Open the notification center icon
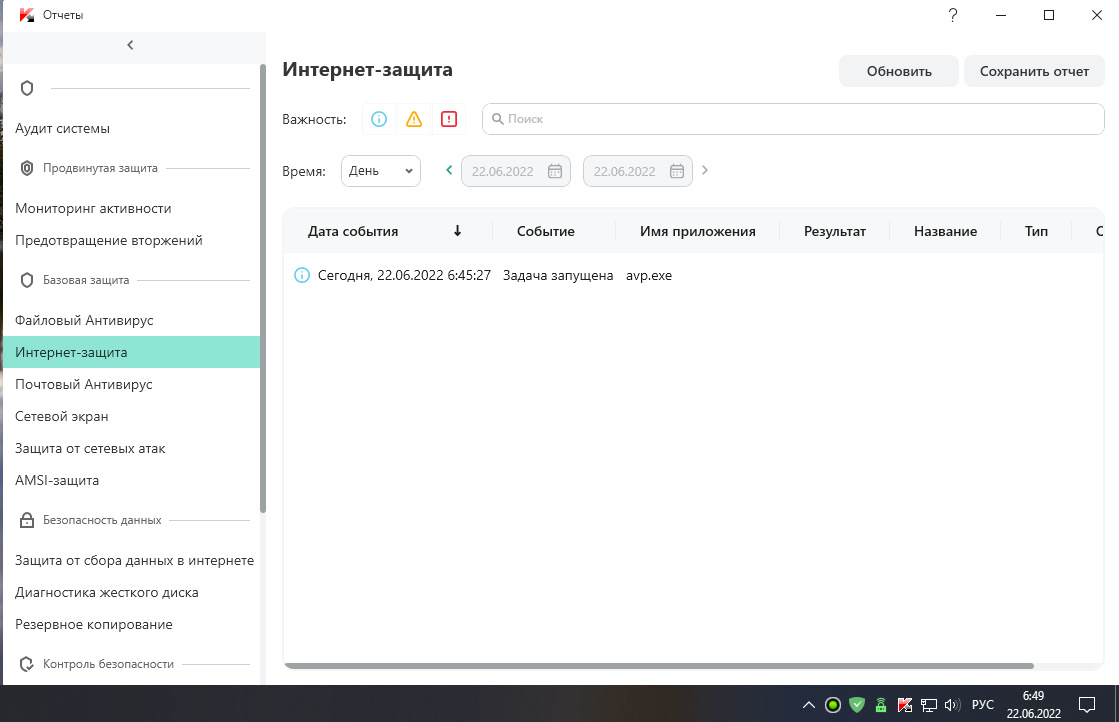Screen dimensions: 1119x722 [1087, 705]
